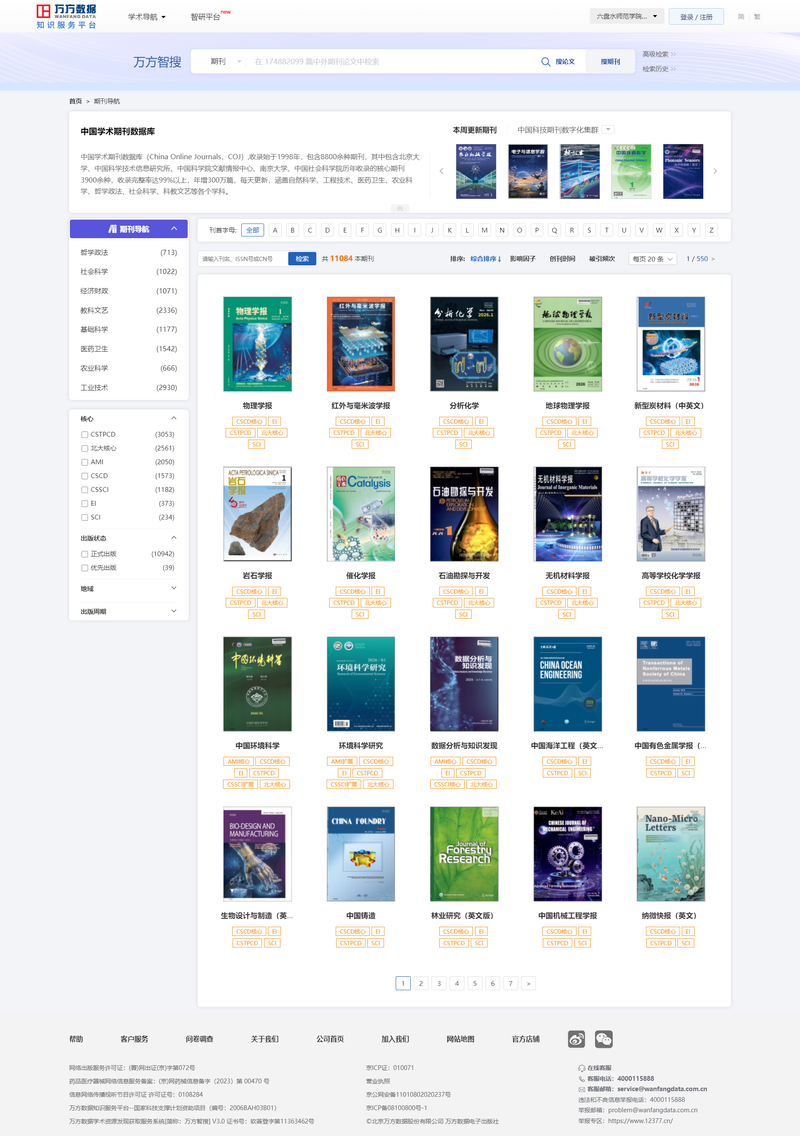Click the left arrow of weekly updated carousel
Viewport: 800px width, 1136px height.
click(441, 171)
